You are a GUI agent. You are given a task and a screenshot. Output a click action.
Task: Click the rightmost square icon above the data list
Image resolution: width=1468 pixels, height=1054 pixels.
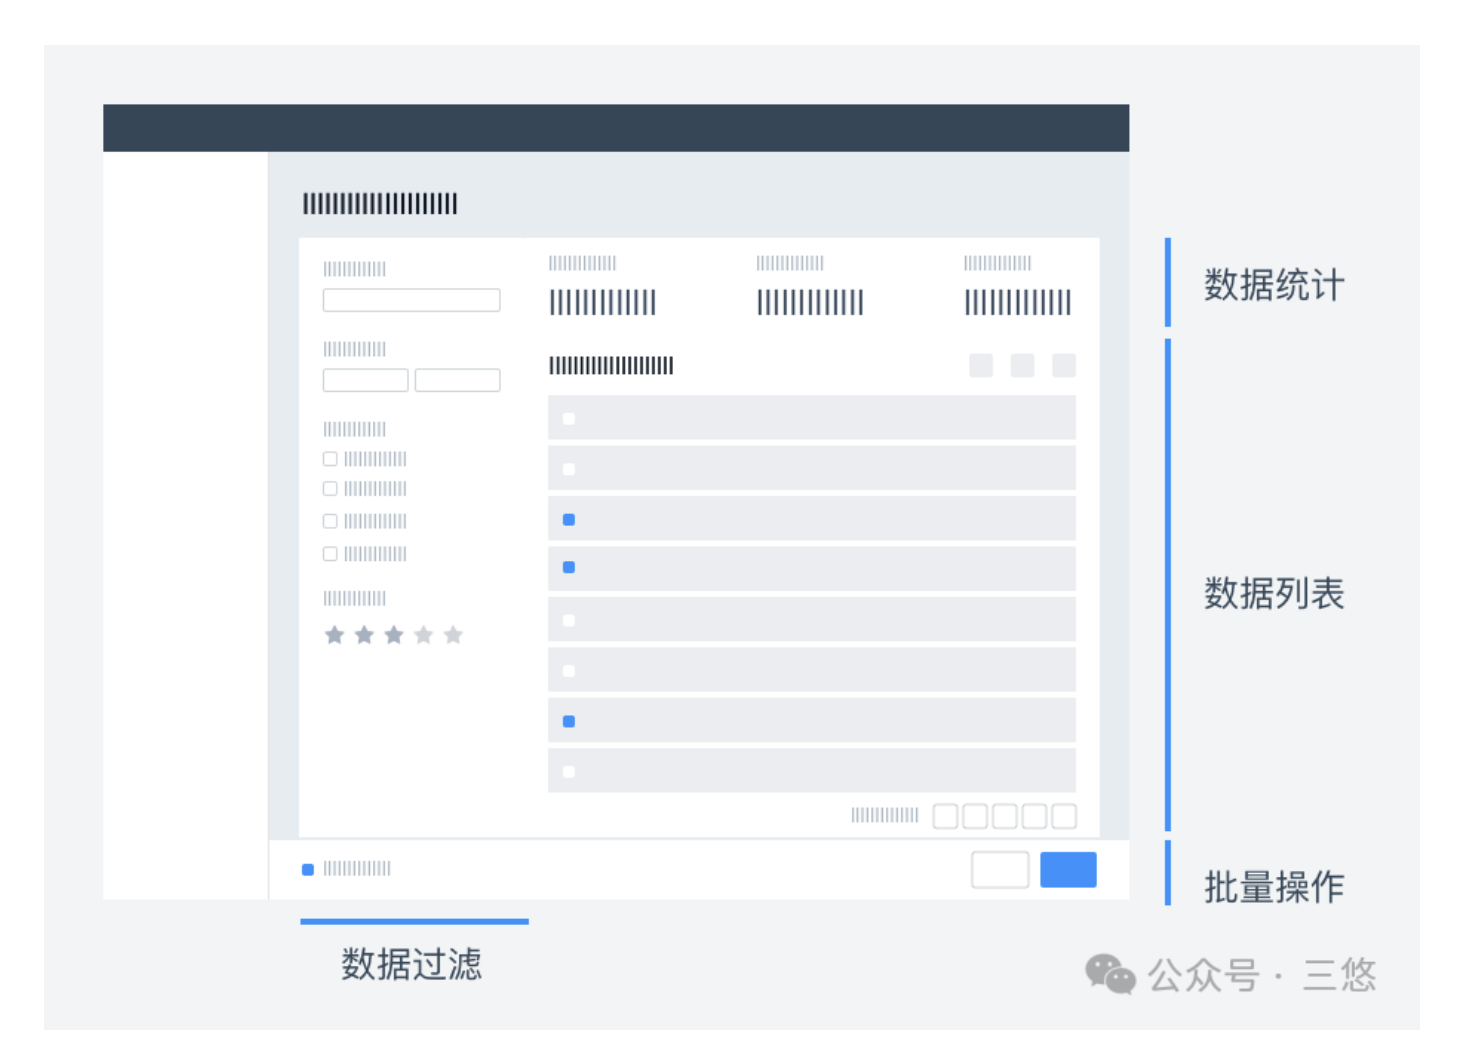click(1064, 365)
